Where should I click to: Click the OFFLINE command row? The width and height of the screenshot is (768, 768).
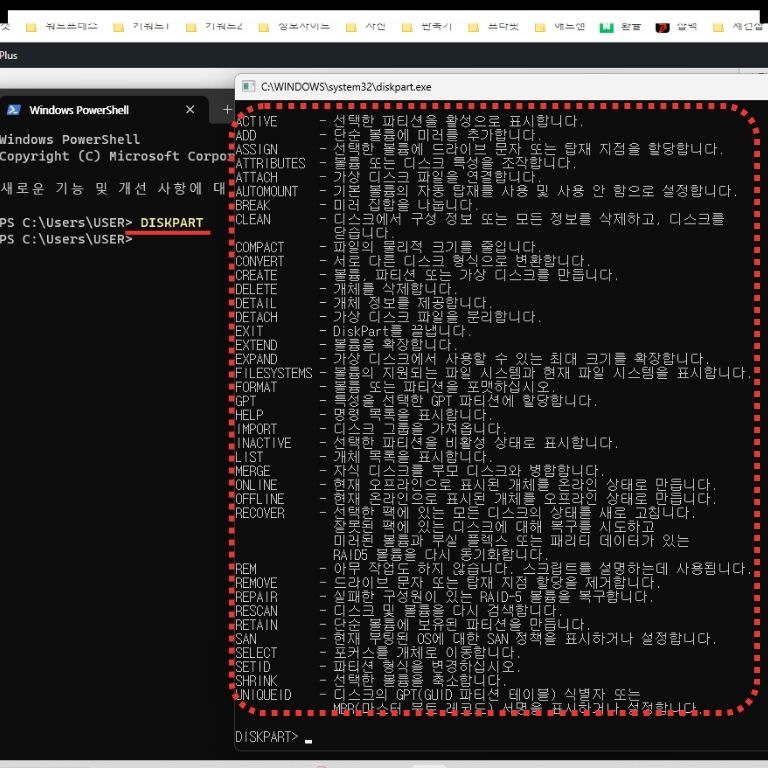(476, 499)
